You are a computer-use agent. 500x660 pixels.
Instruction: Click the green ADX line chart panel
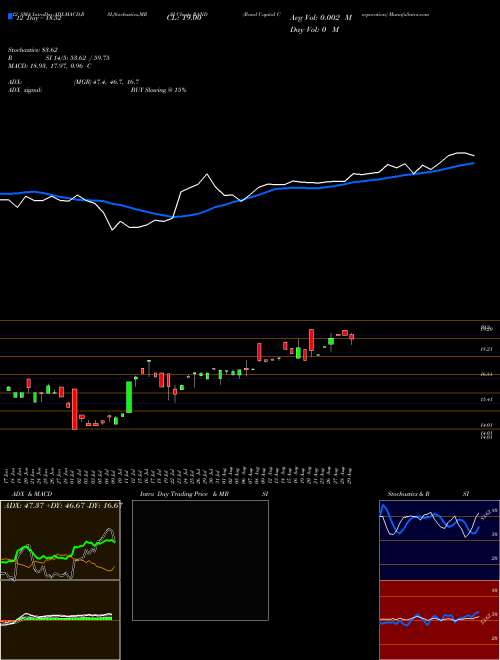point(60,540)
